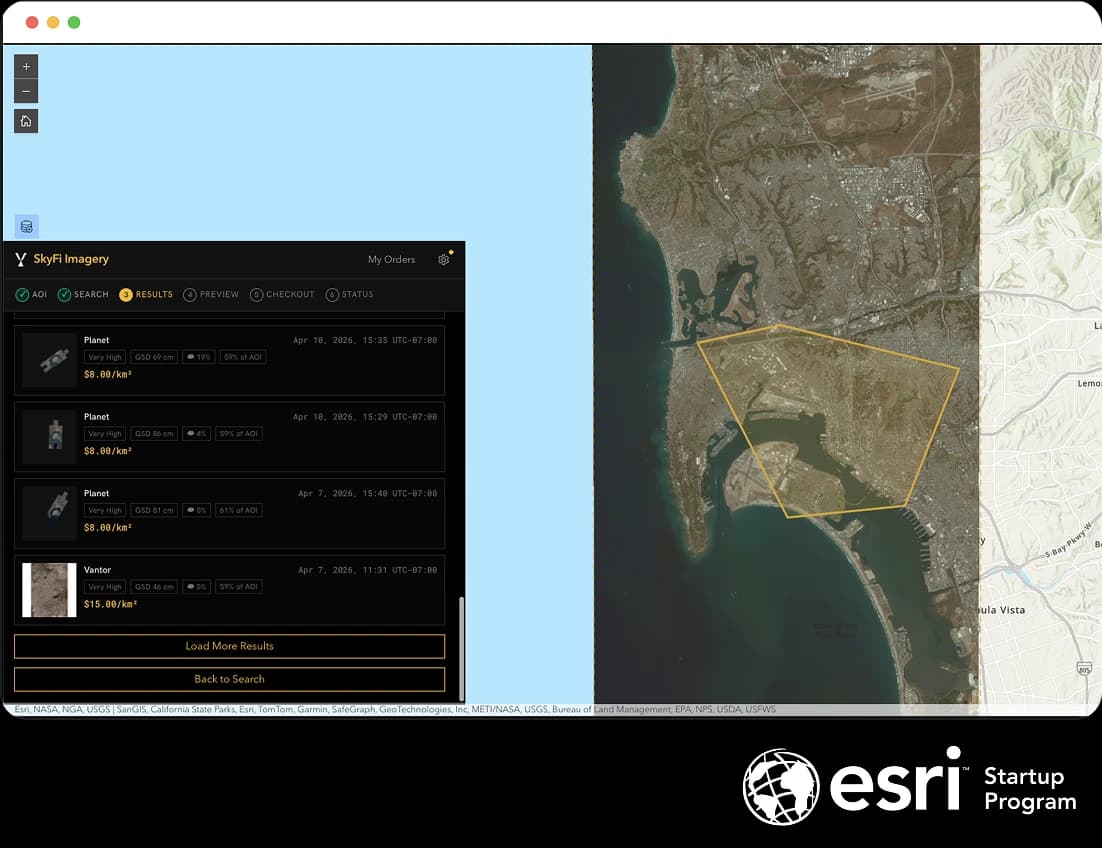Image resolution: width=1102 pixels, height=848 pixels.
Task: Click the 61% of AOI badge
Action: [238, 510]
